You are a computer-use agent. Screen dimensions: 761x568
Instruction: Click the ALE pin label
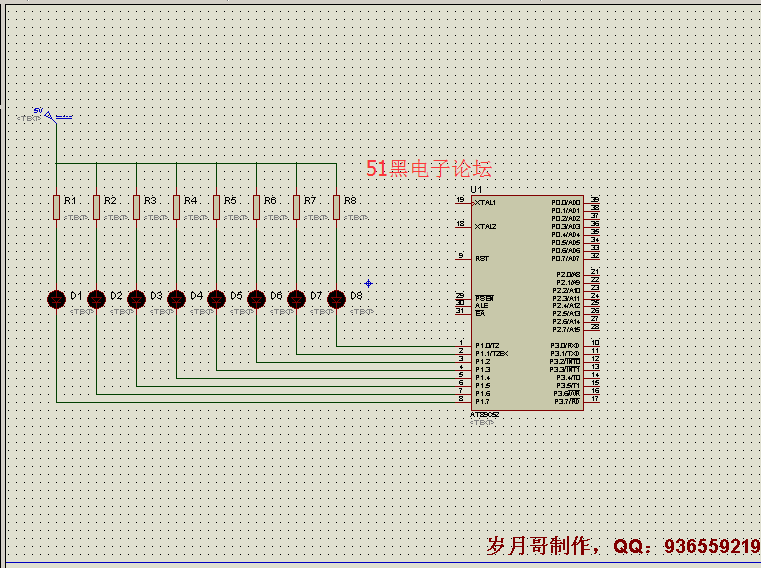point(481,305)
